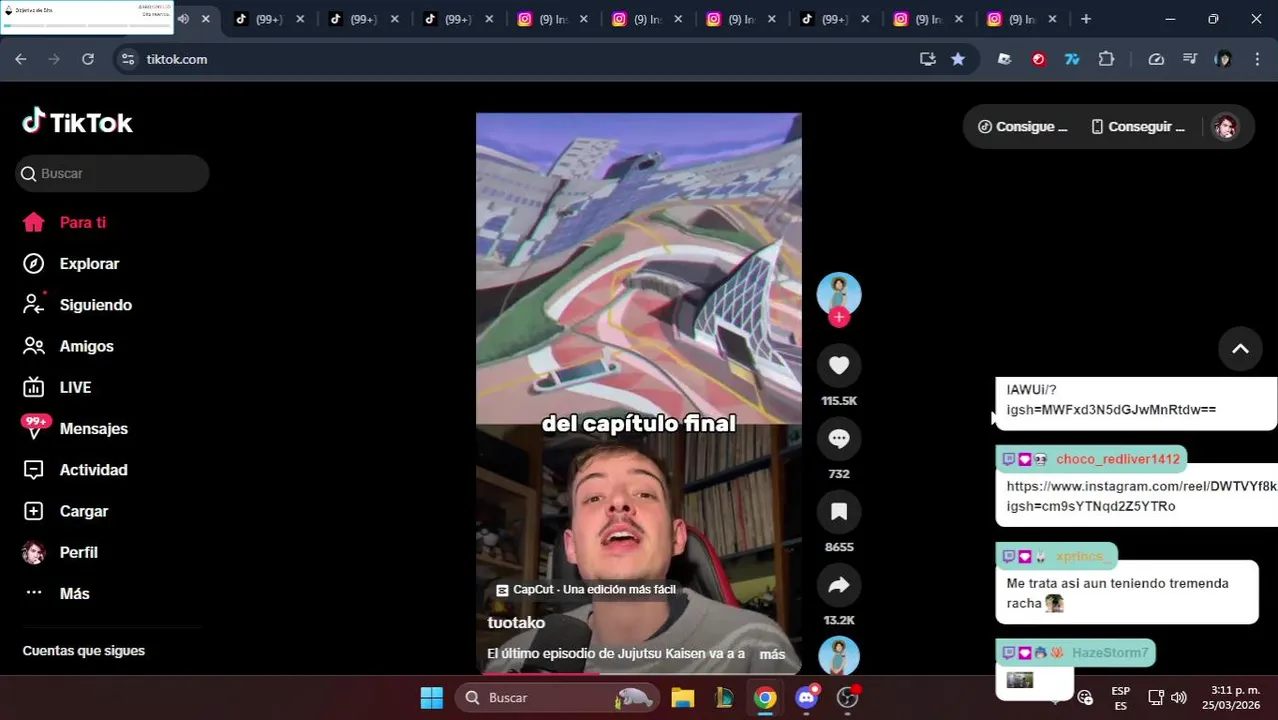
Task: Open the Windows Start menu
Action: pos(432,698)
